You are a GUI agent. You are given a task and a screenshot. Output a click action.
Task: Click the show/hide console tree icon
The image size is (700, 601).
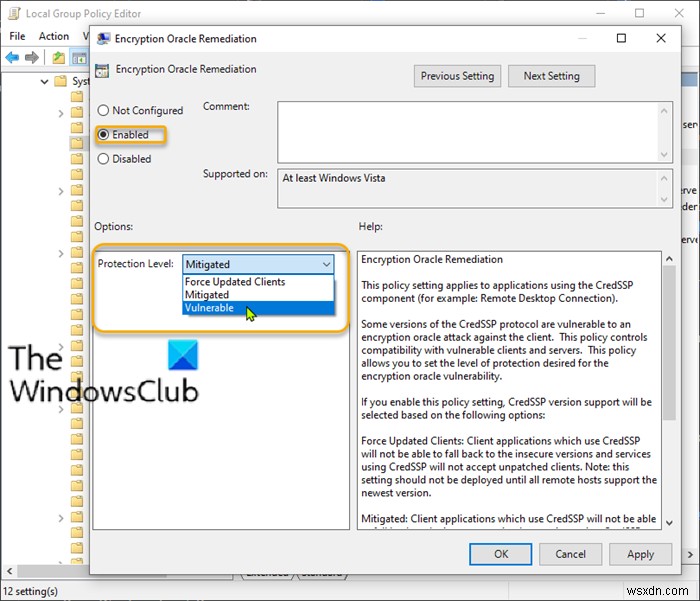pyautogui.click(x=79, y=58)
